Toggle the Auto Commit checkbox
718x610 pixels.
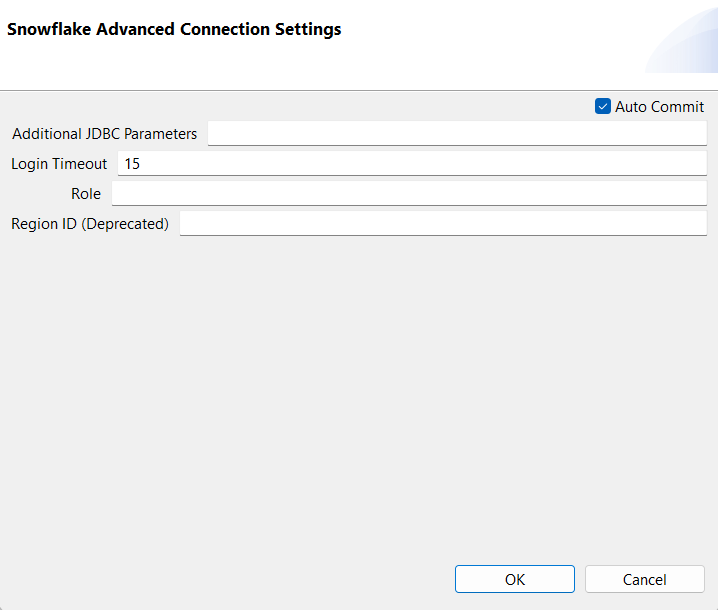click(603, 106)
